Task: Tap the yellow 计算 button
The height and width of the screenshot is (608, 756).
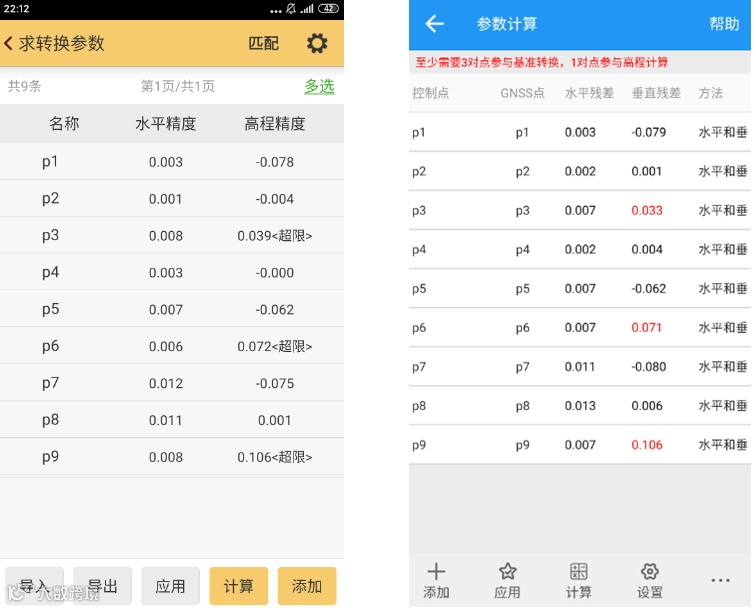Action: point(239,586)
